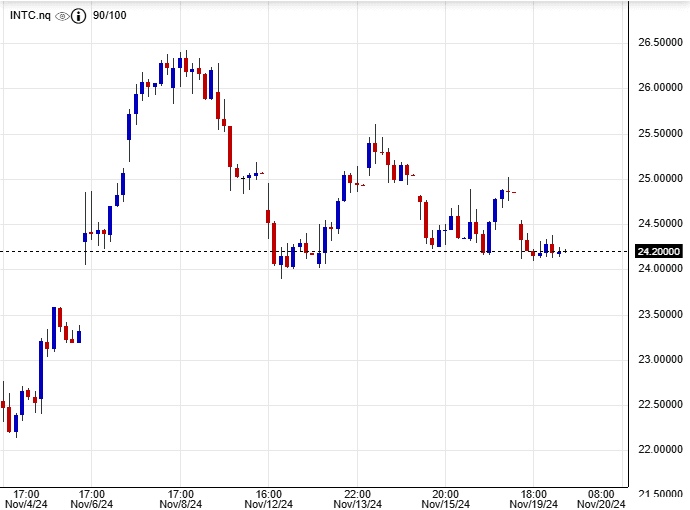The width and height of the screenshot is (690, 510).
Task: Click the Nov/6/24 time axis label
Action: click(92, 504)
